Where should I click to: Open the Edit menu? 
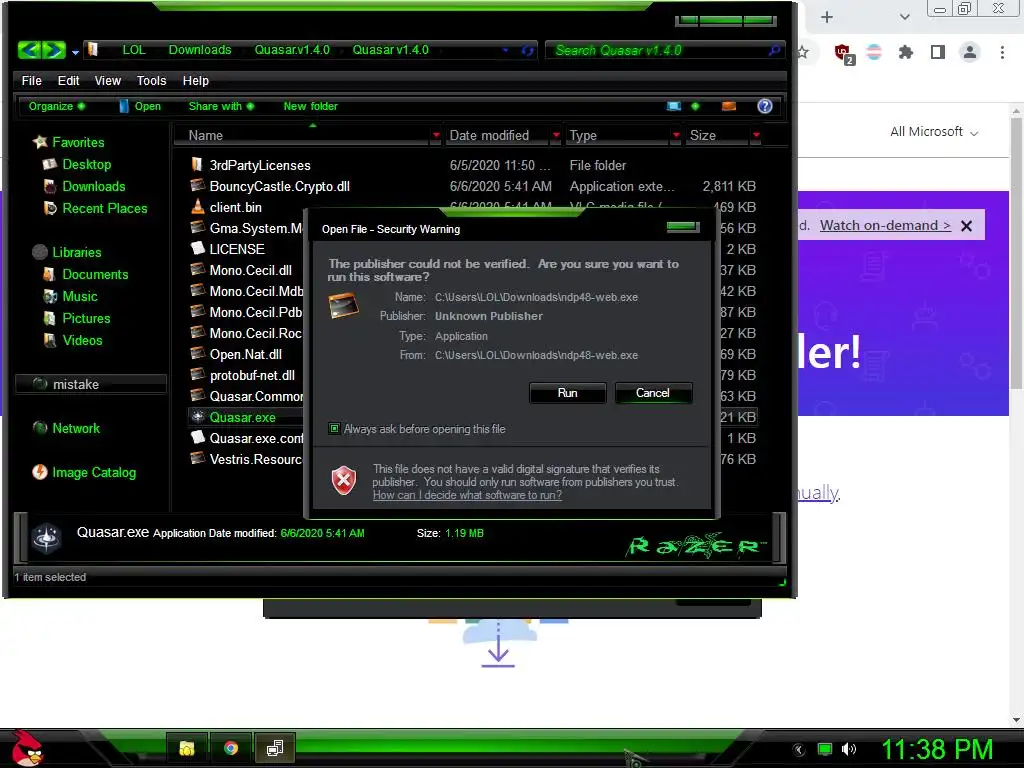[68, 80]
